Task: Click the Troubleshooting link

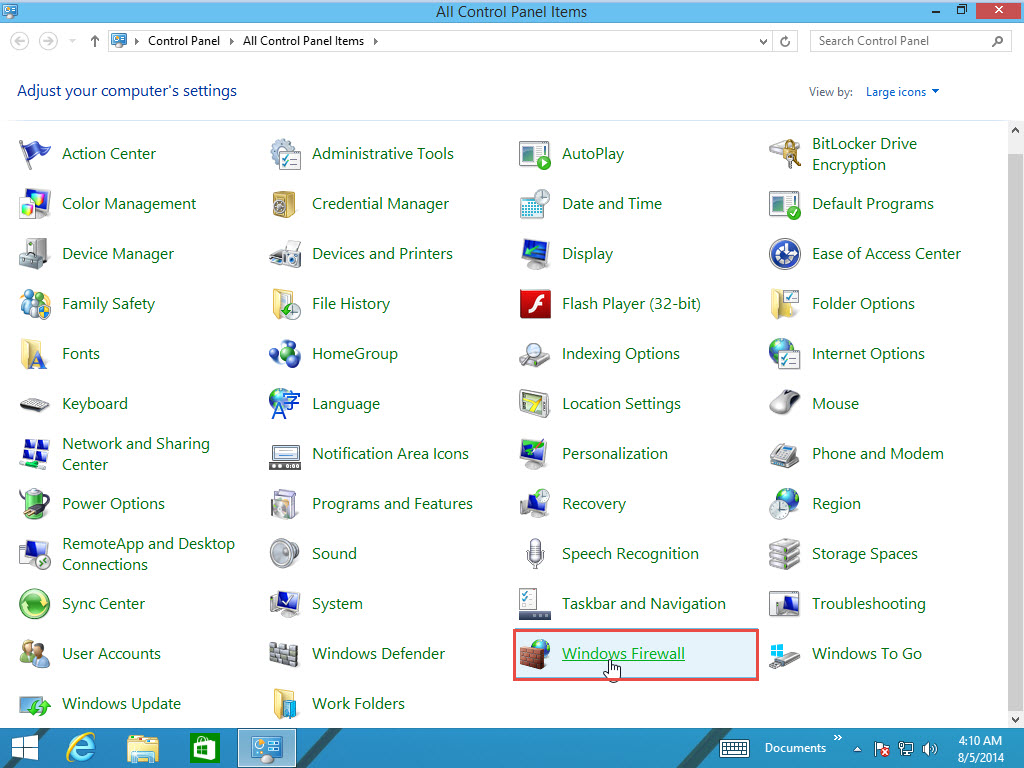Action: click(x=869, y=604)
